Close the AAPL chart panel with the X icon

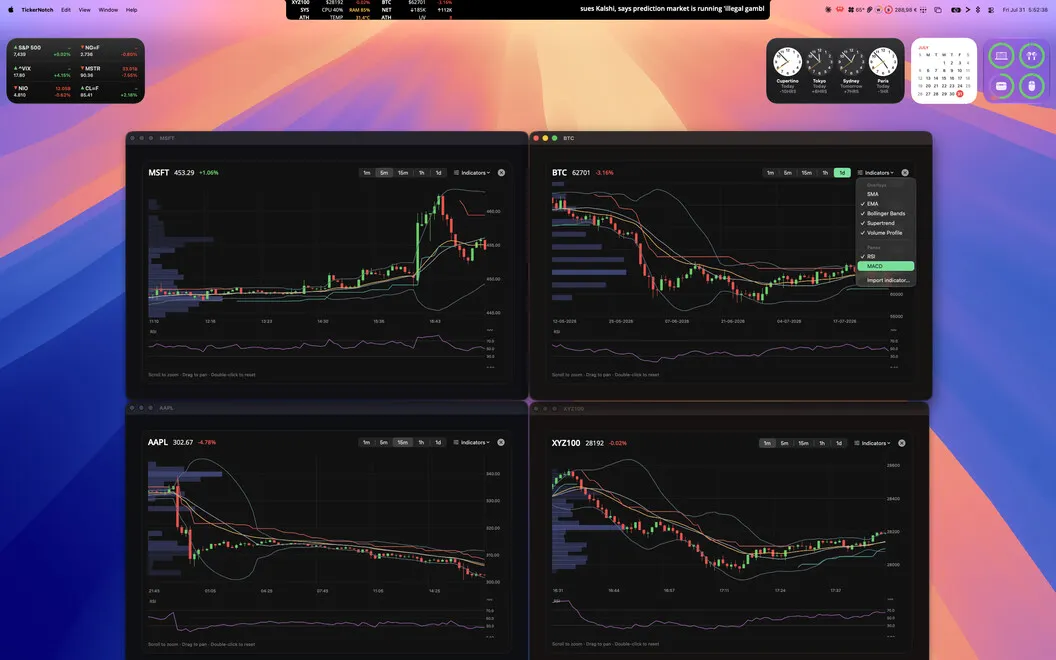point(501,442)
